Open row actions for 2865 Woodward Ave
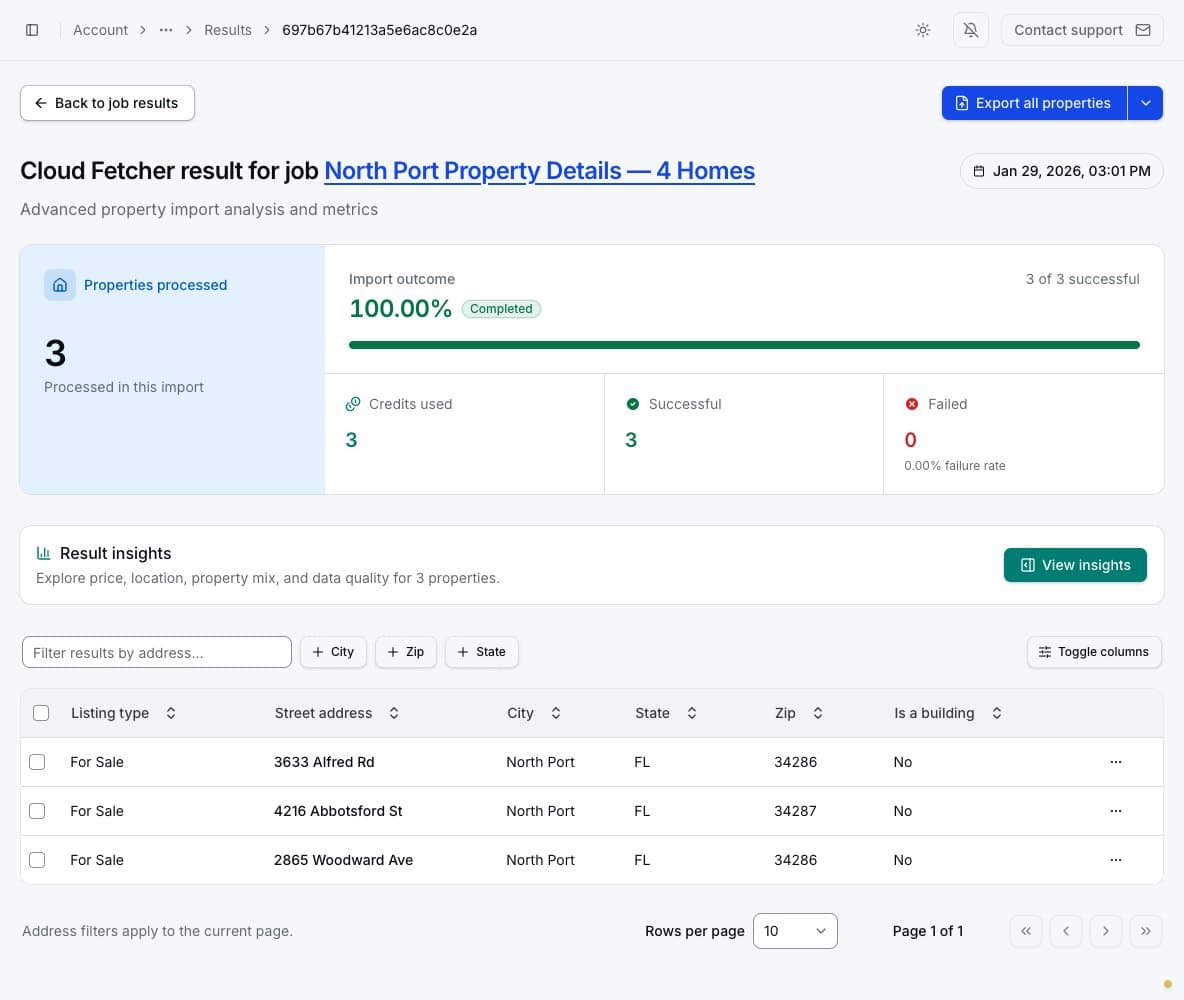This screenshot has width=1184, height=1000. (1116, 860)
